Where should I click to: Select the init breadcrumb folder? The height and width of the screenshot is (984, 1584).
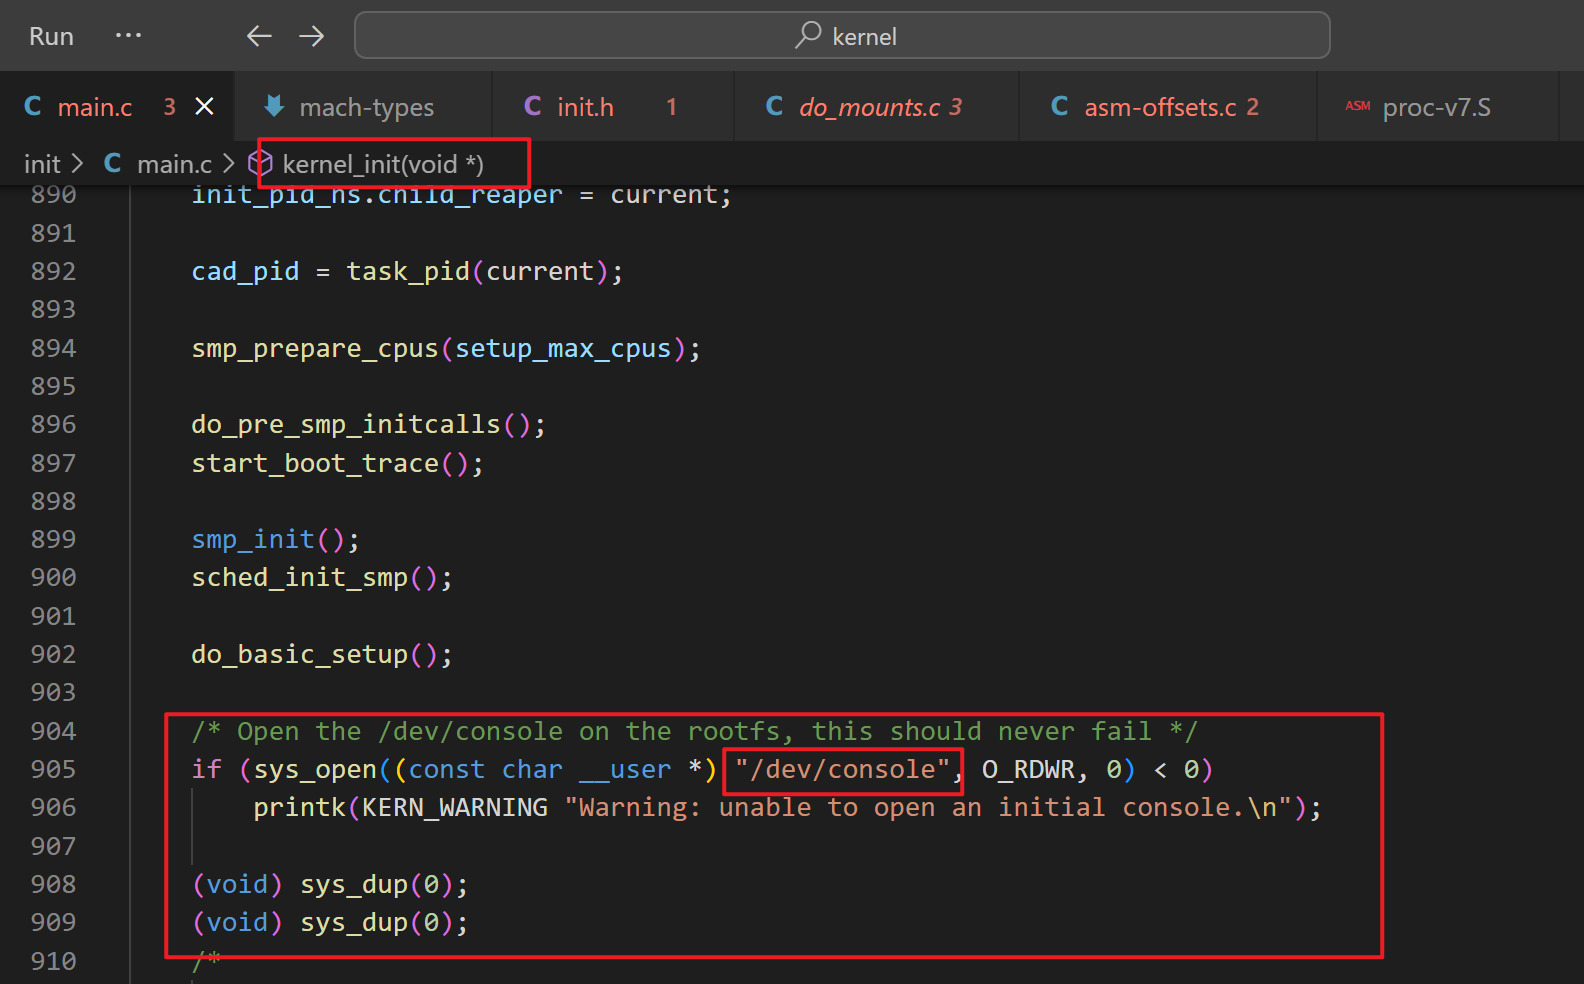(42, 164)
